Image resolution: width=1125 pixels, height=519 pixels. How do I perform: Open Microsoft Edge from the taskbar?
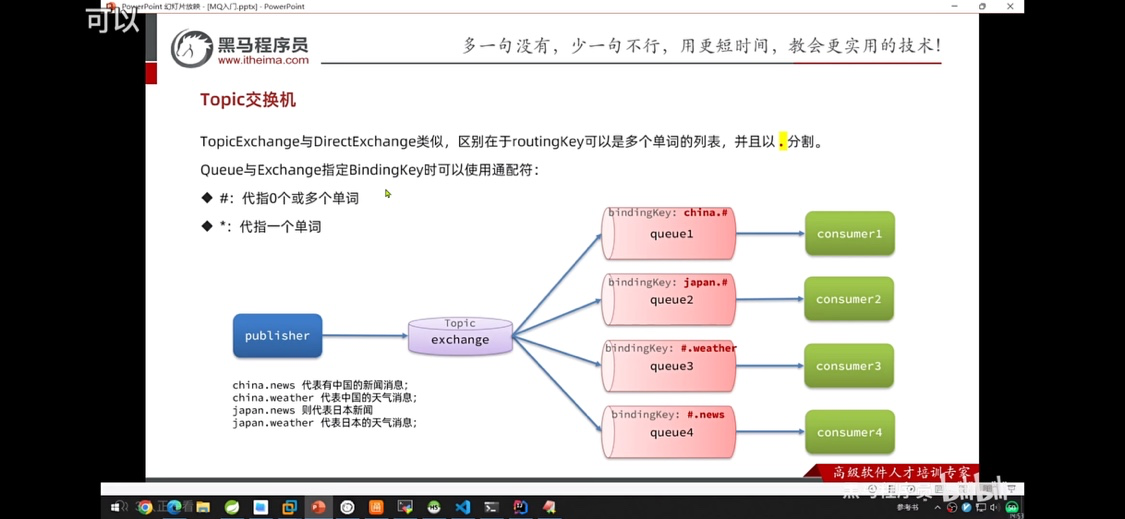click(x=174, y=507)
